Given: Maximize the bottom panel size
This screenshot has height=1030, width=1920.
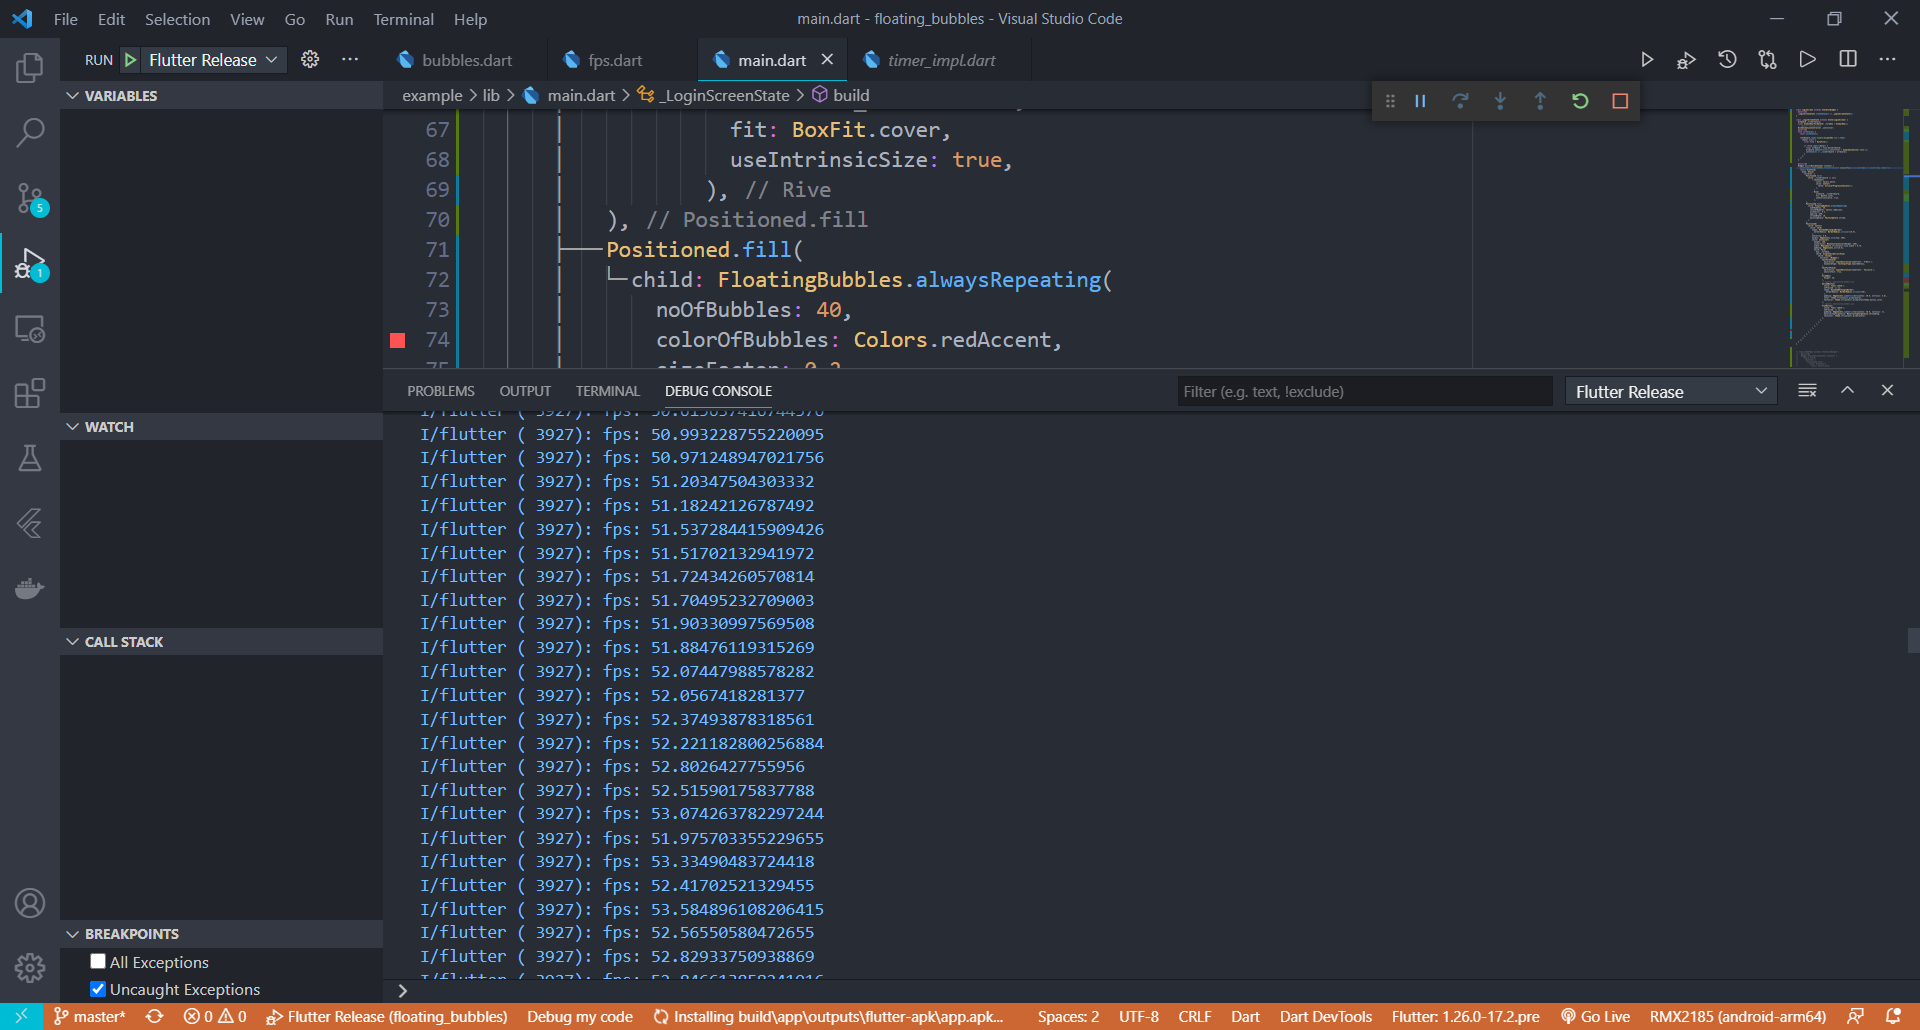Looking at the screenshot, I should coord(1847,390).
